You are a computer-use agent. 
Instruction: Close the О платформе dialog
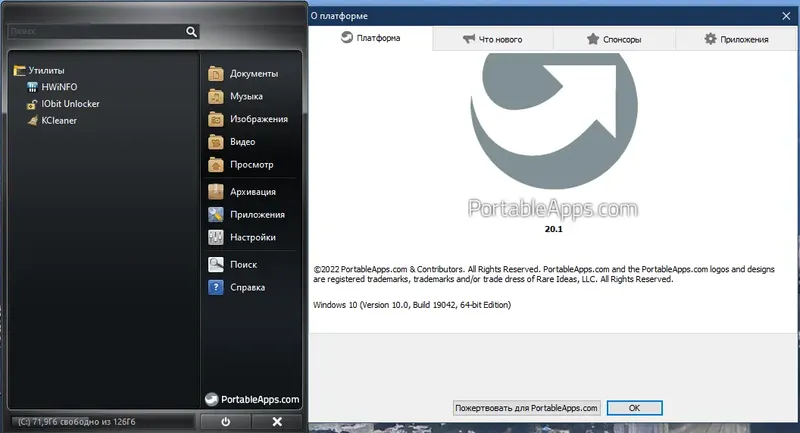pos(786,16)
